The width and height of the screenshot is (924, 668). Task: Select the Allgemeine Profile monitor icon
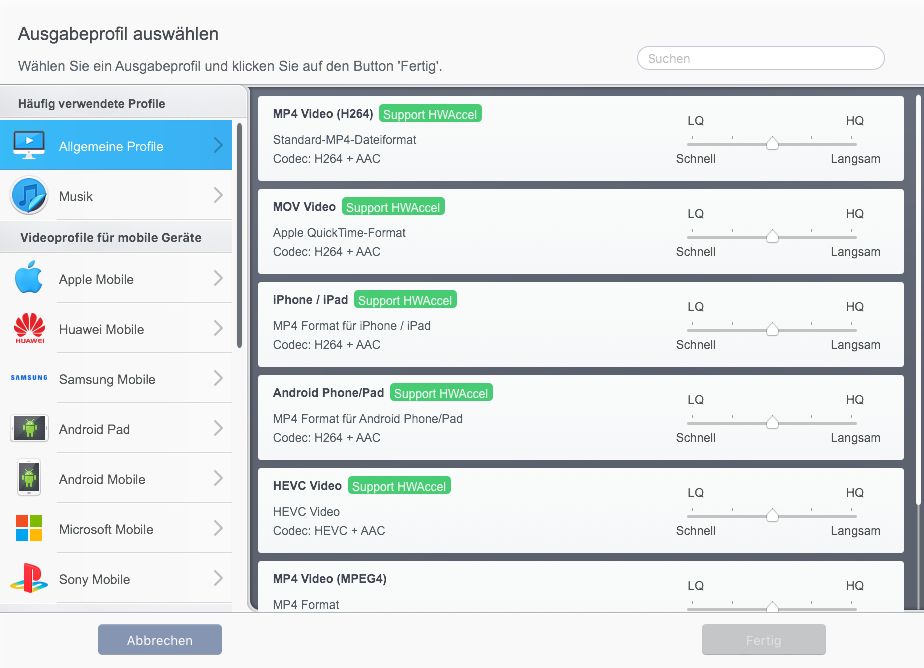point(29,145)
